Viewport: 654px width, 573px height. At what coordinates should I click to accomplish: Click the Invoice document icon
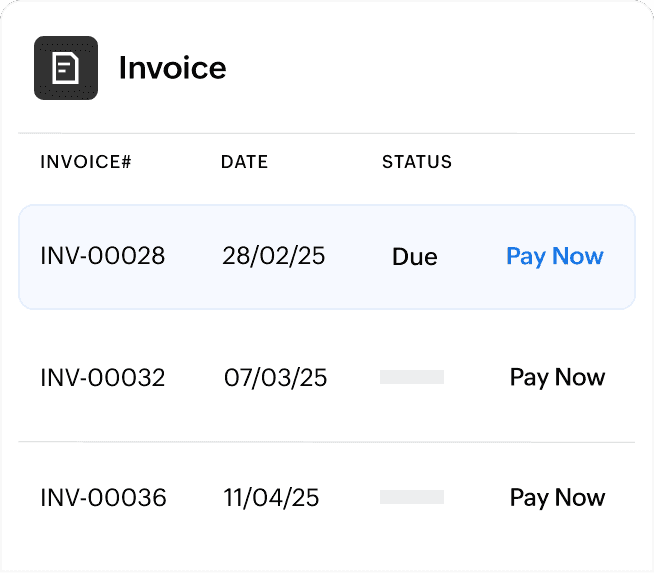(66, 68)
